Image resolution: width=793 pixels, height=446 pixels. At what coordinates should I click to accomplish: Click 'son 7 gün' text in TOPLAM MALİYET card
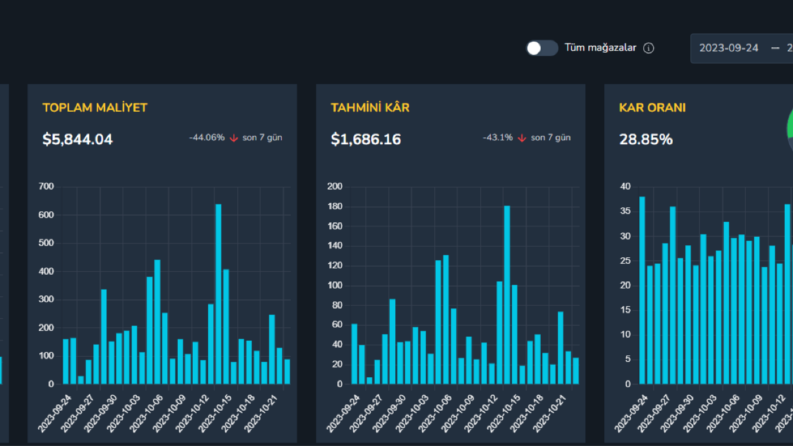pyautogui.click(x=262, y=138)
